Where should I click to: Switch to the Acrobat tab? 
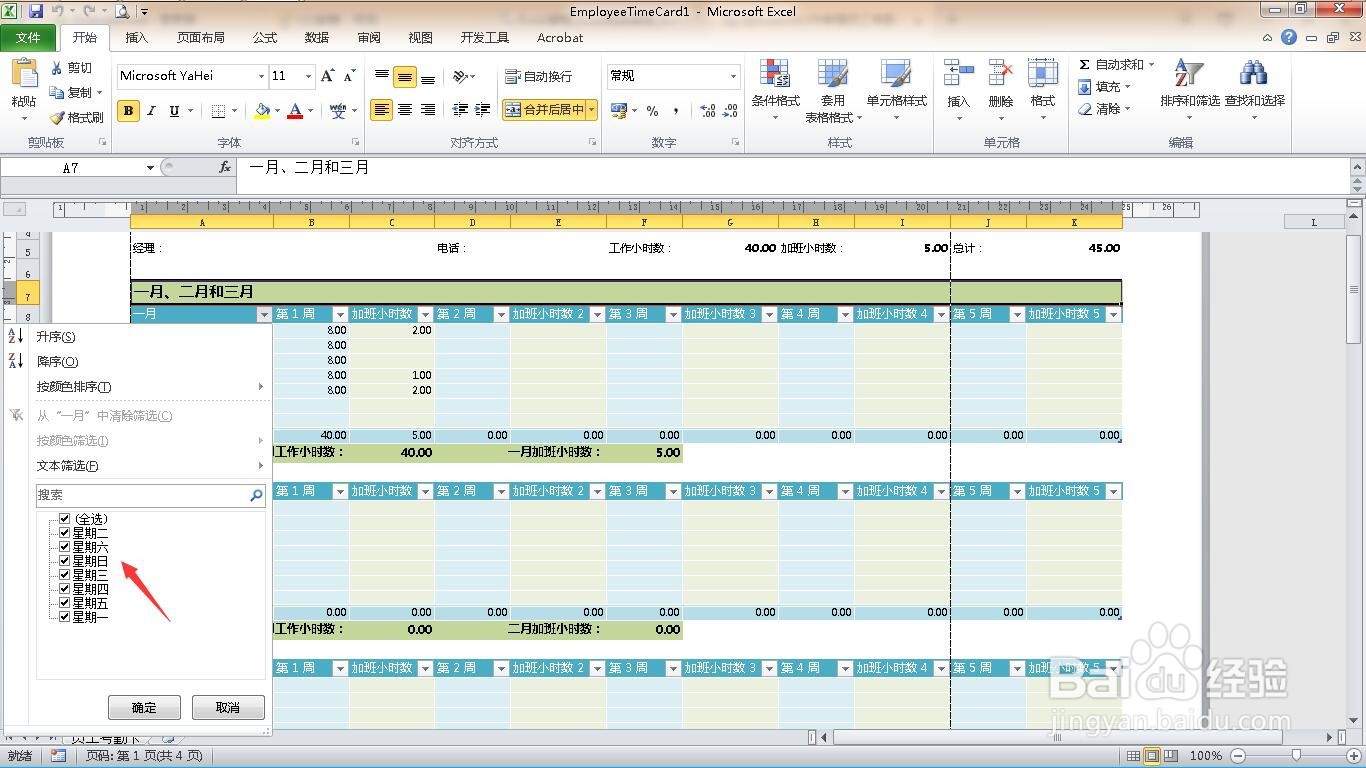[560, 38]
